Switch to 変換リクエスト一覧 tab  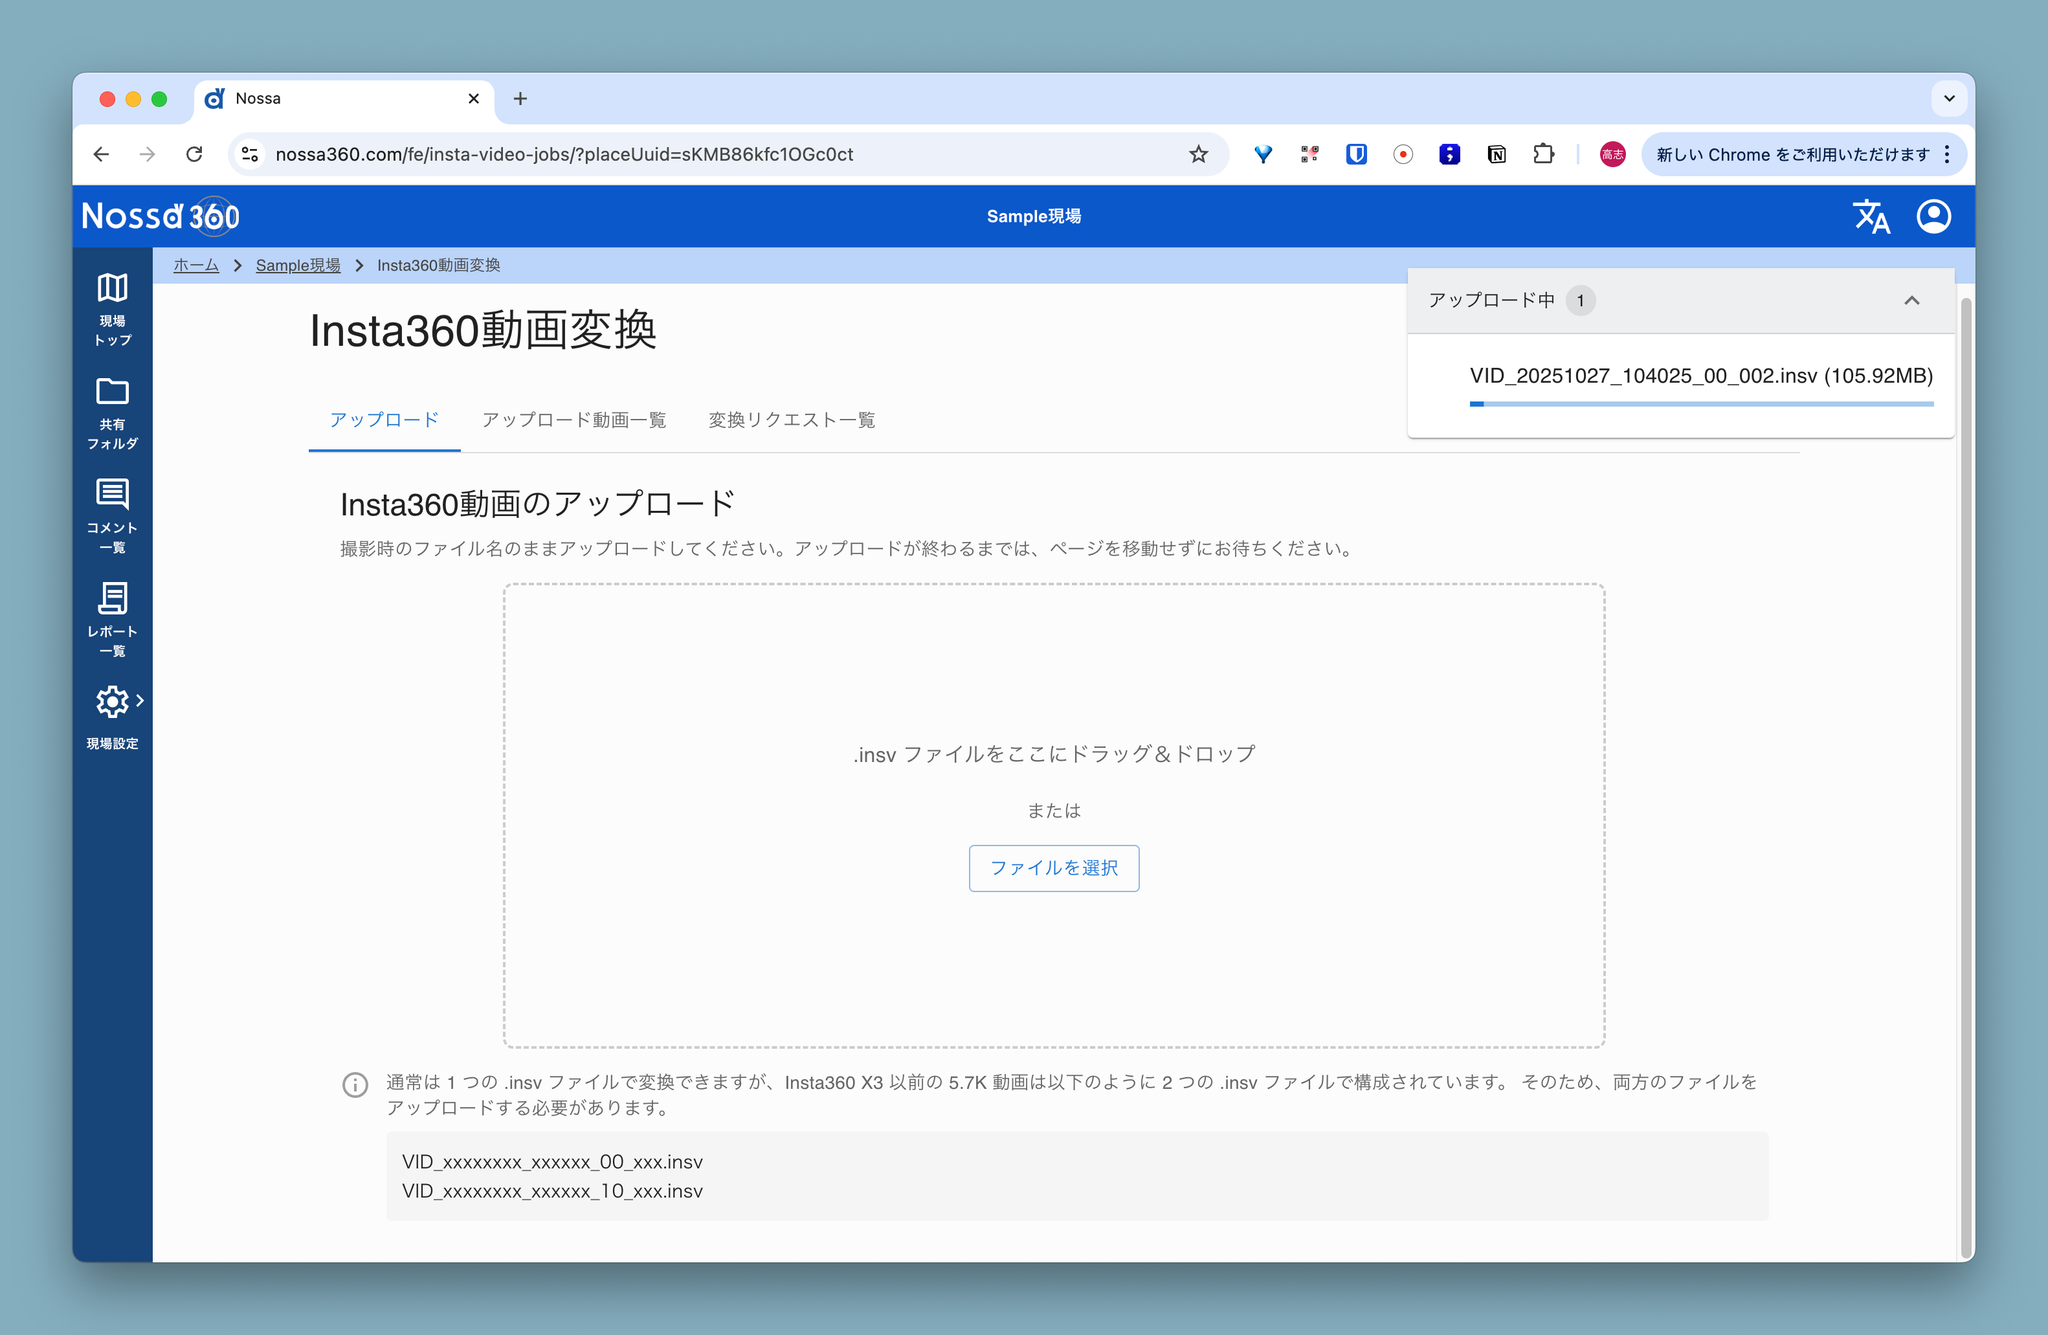tap(791, 420)
